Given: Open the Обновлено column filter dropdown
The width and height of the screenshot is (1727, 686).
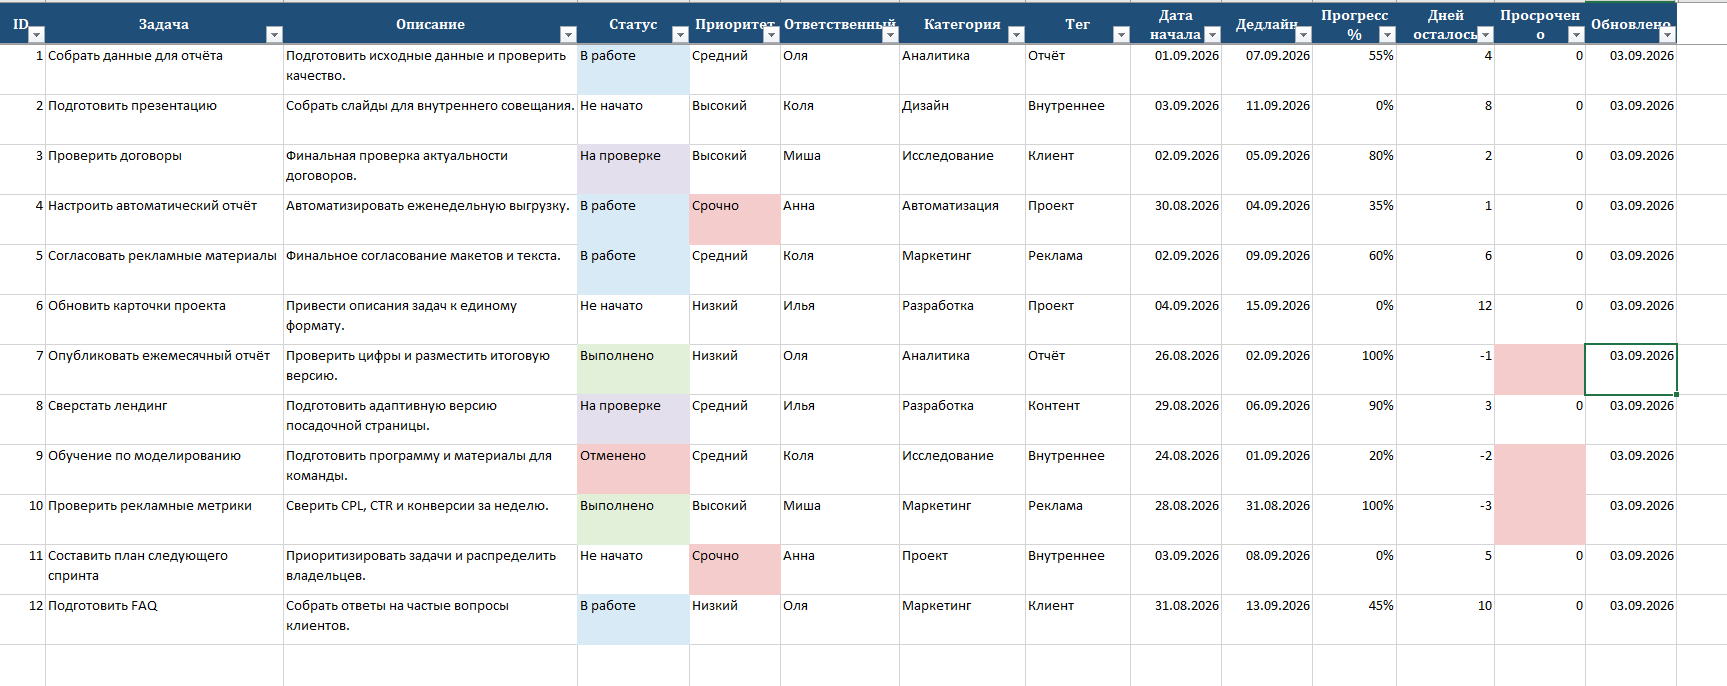Looking at the screenshot, I should pos(1667,35).
